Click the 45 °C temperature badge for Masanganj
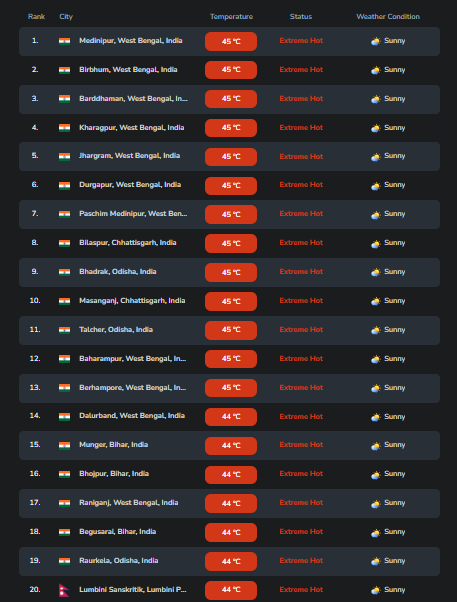The height and width of the screenshot is (602, 457). [x=231, y=301]
